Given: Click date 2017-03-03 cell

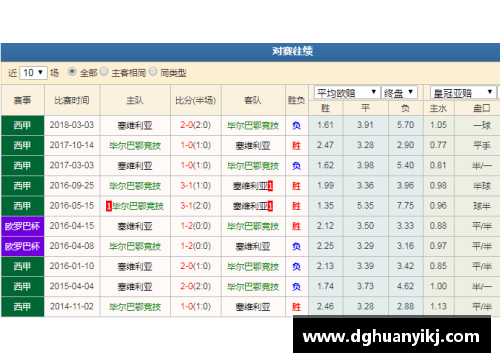Looking at the screenshot, I should point(72,165).
